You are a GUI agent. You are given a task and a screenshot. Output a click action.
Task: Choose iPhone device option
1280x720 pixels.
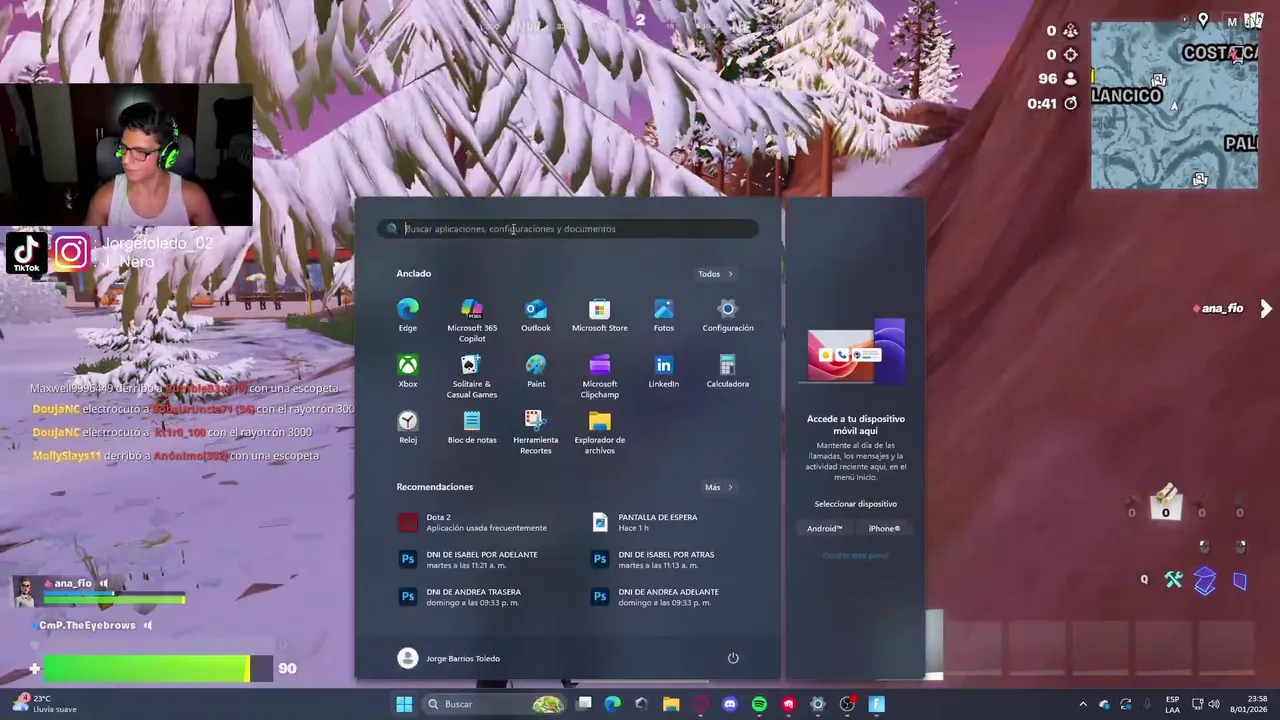click(884, 529)
